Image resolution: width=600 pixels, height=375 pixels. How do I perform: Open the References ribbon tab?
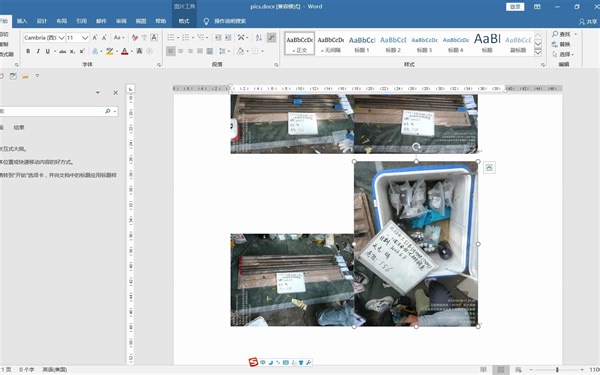tap(82, 21)
